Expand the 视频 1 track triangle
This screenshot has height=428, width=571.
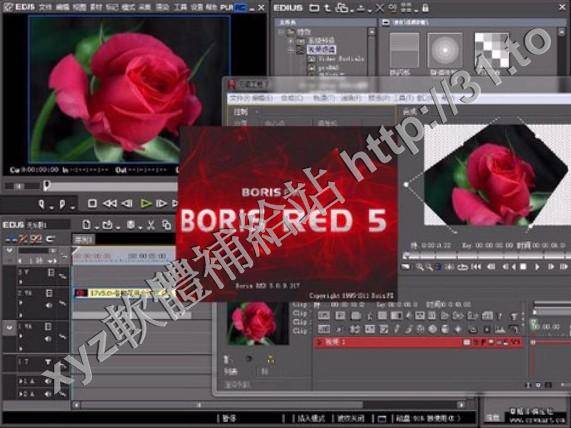320,342
